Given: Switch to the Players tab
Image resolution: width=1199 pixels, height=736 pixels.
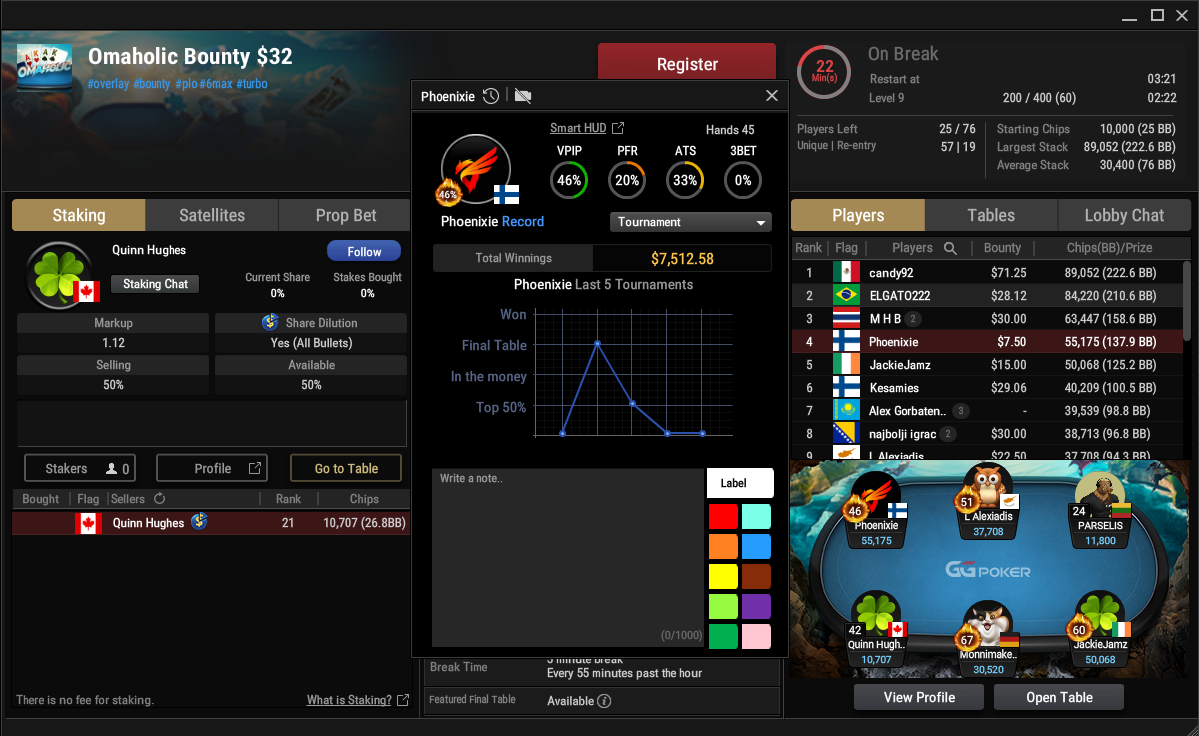Looking at the screenshot, I should point(858,216).
